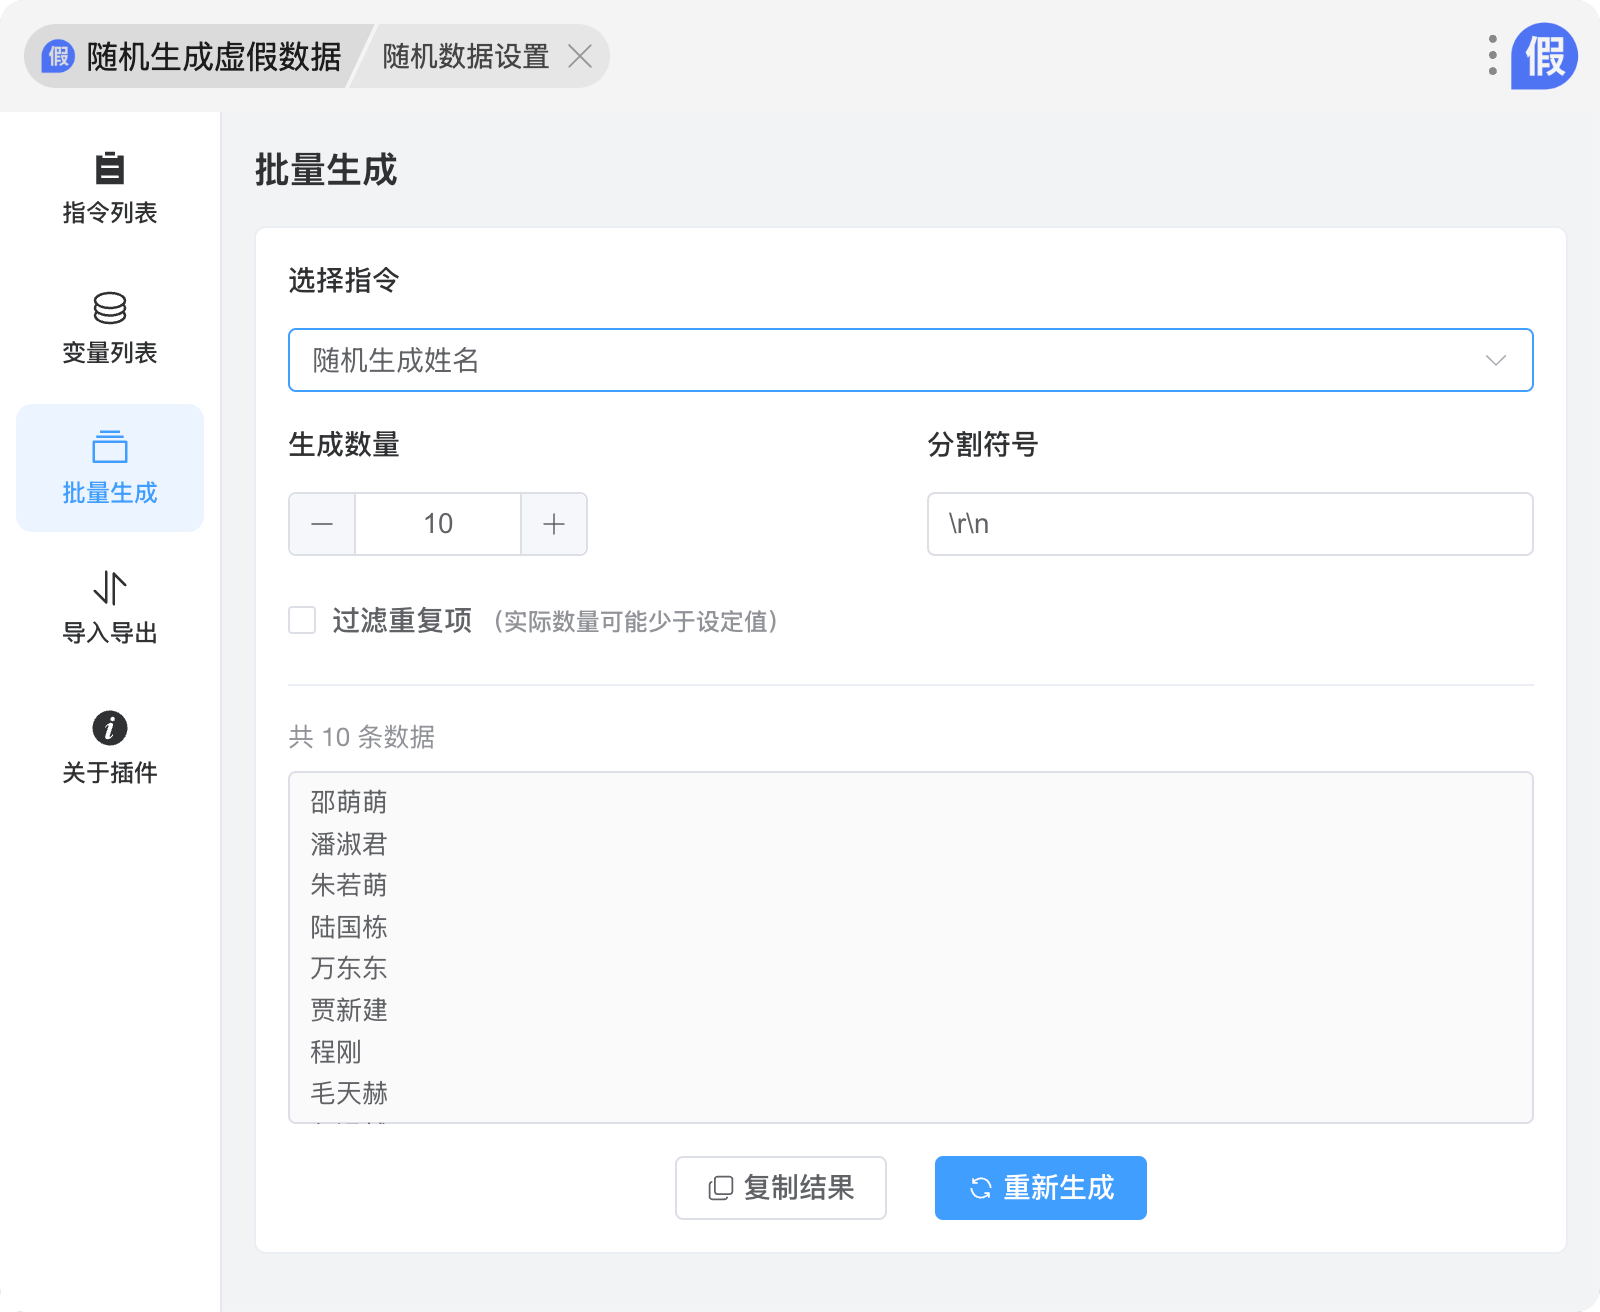Switch to the 随机生成虚假数据 tab
Screen dimensions: 1600x1312
(x=213, y=56)
